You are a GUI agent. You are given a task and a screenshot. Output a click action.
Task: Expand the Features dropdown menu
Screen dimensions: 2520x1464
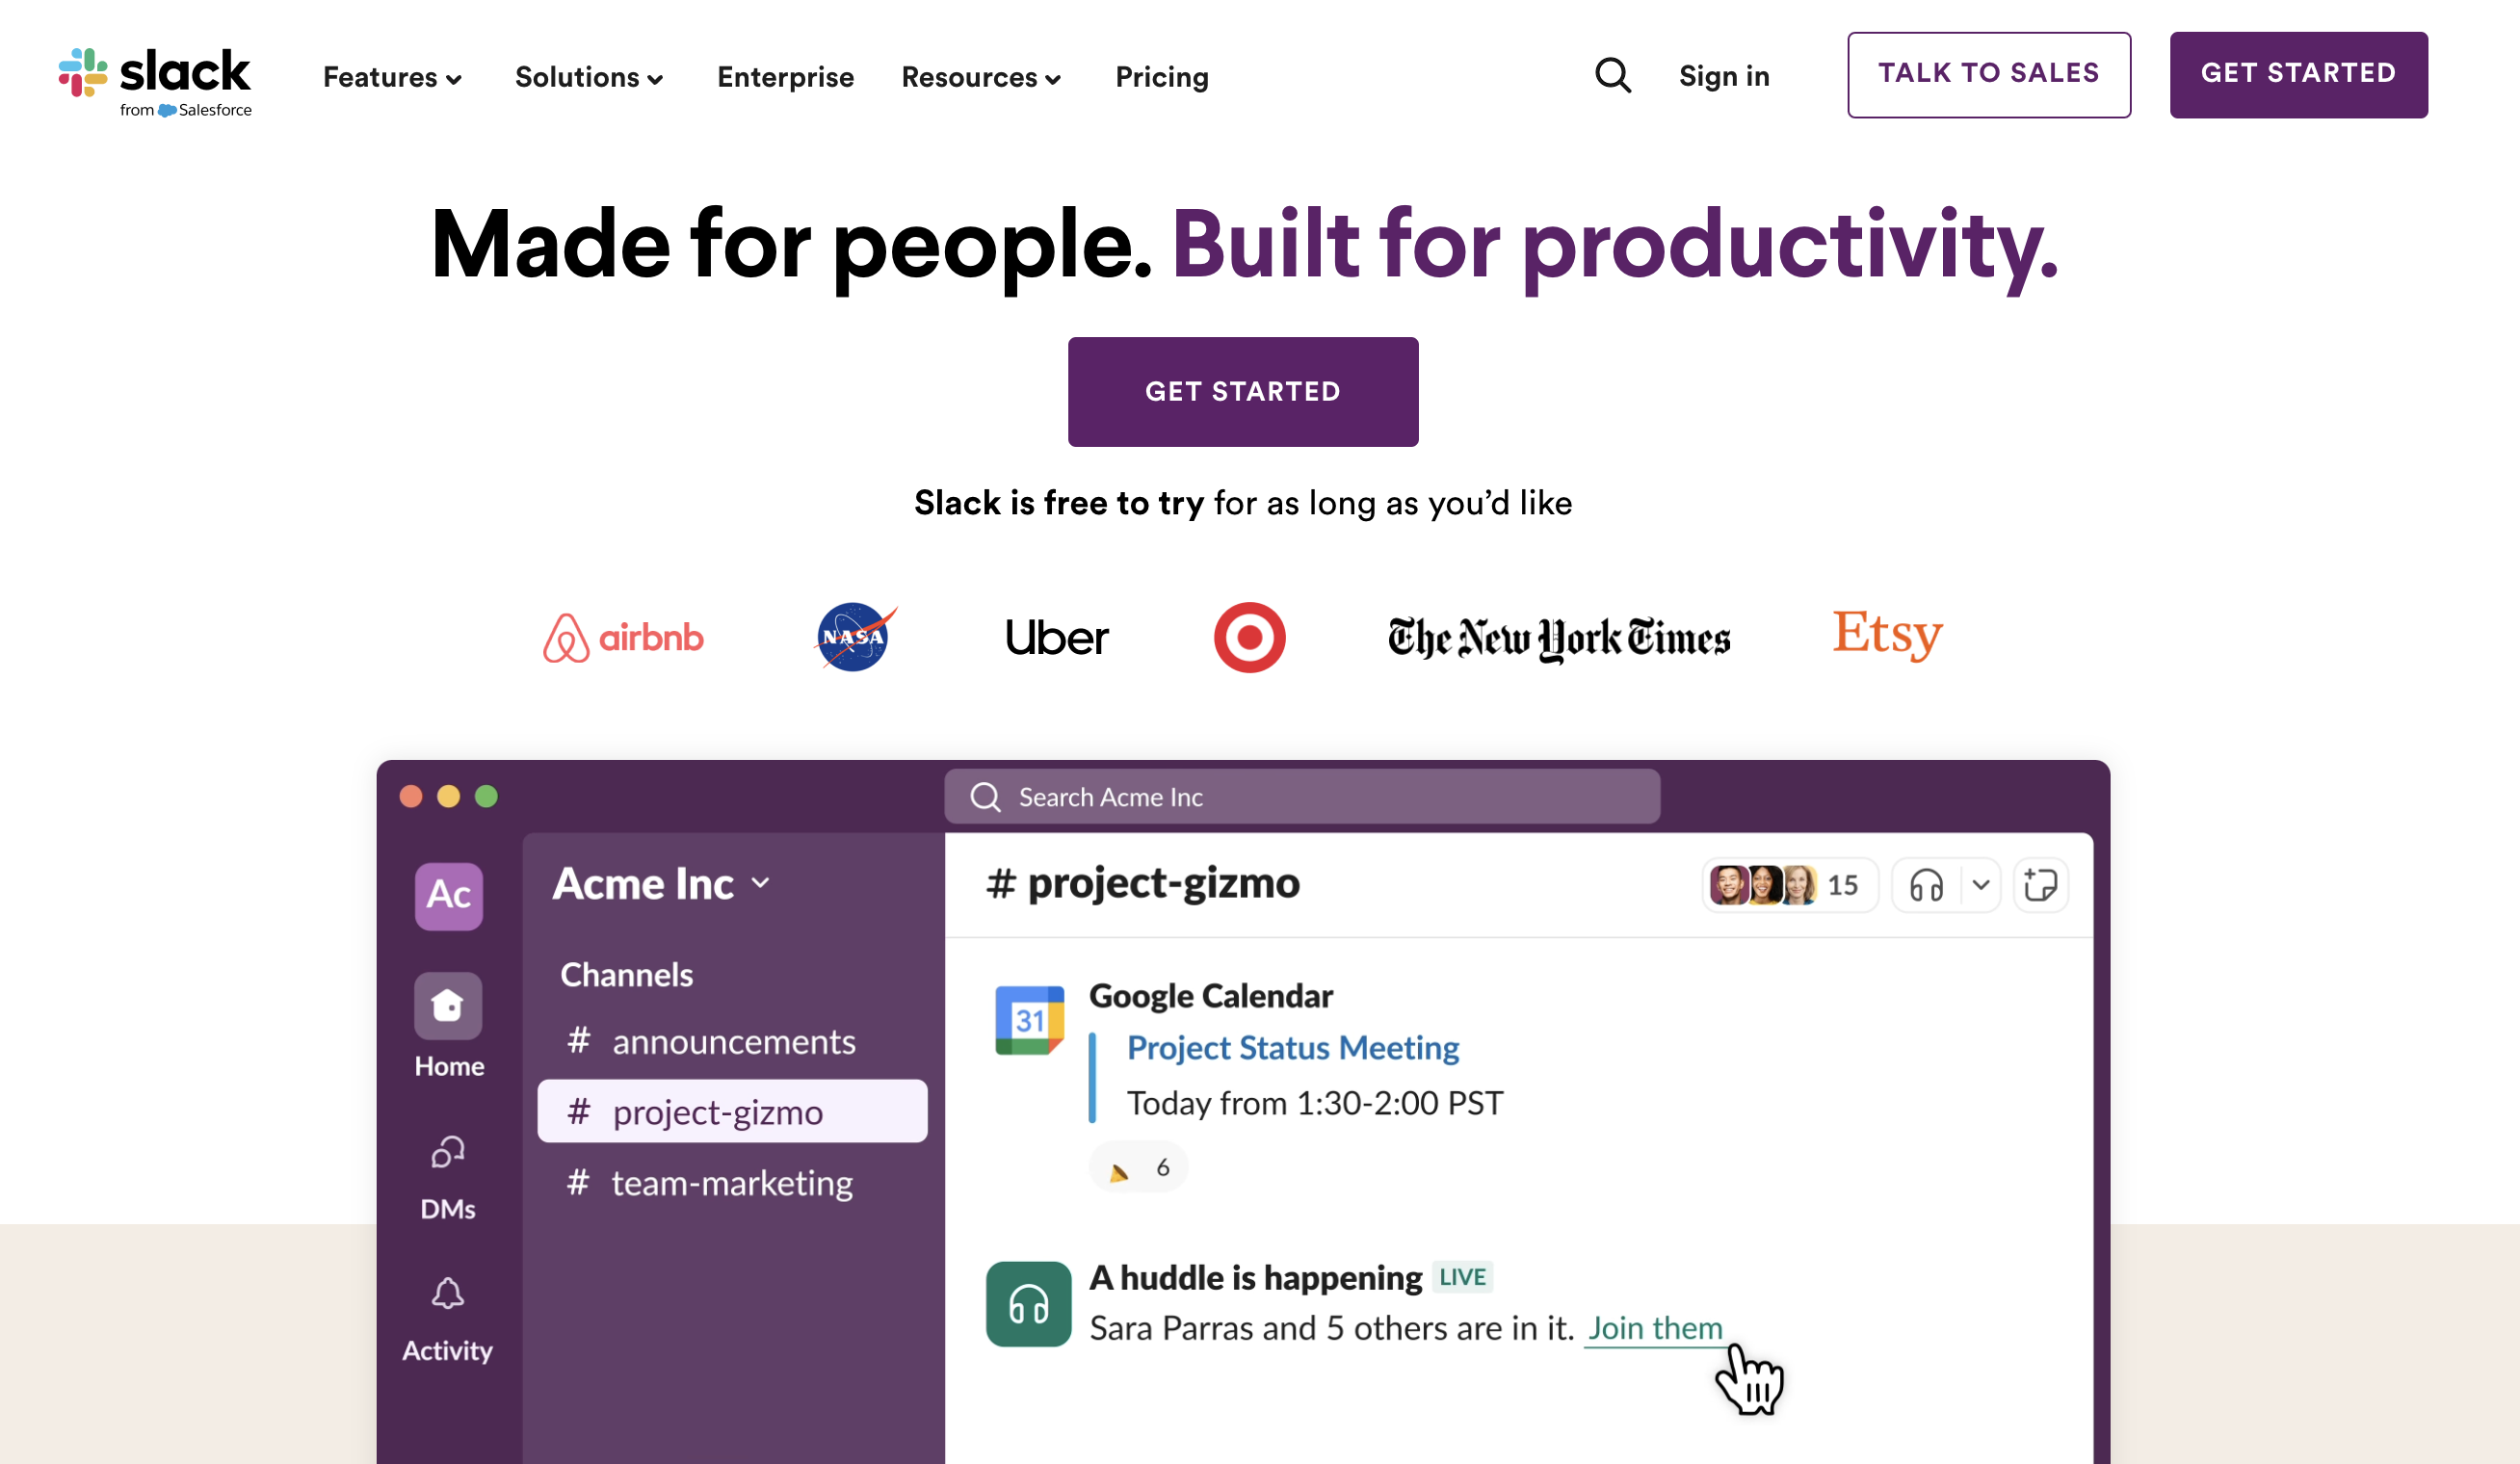pos(392,77)
